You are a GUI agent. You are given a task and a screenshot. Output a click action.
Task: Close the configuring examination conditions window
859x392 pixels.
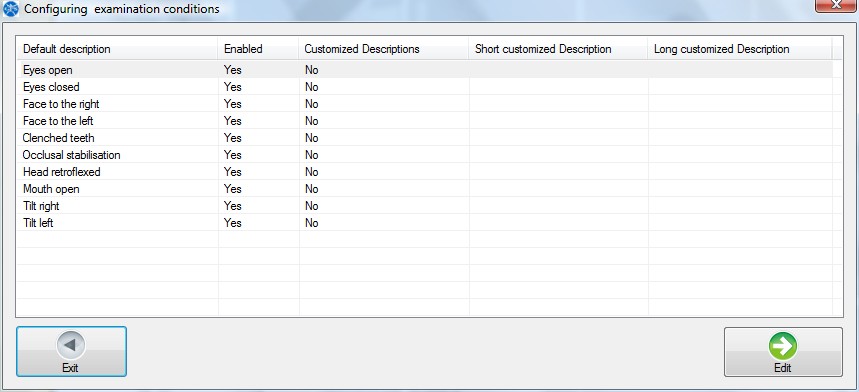[835, 4]
